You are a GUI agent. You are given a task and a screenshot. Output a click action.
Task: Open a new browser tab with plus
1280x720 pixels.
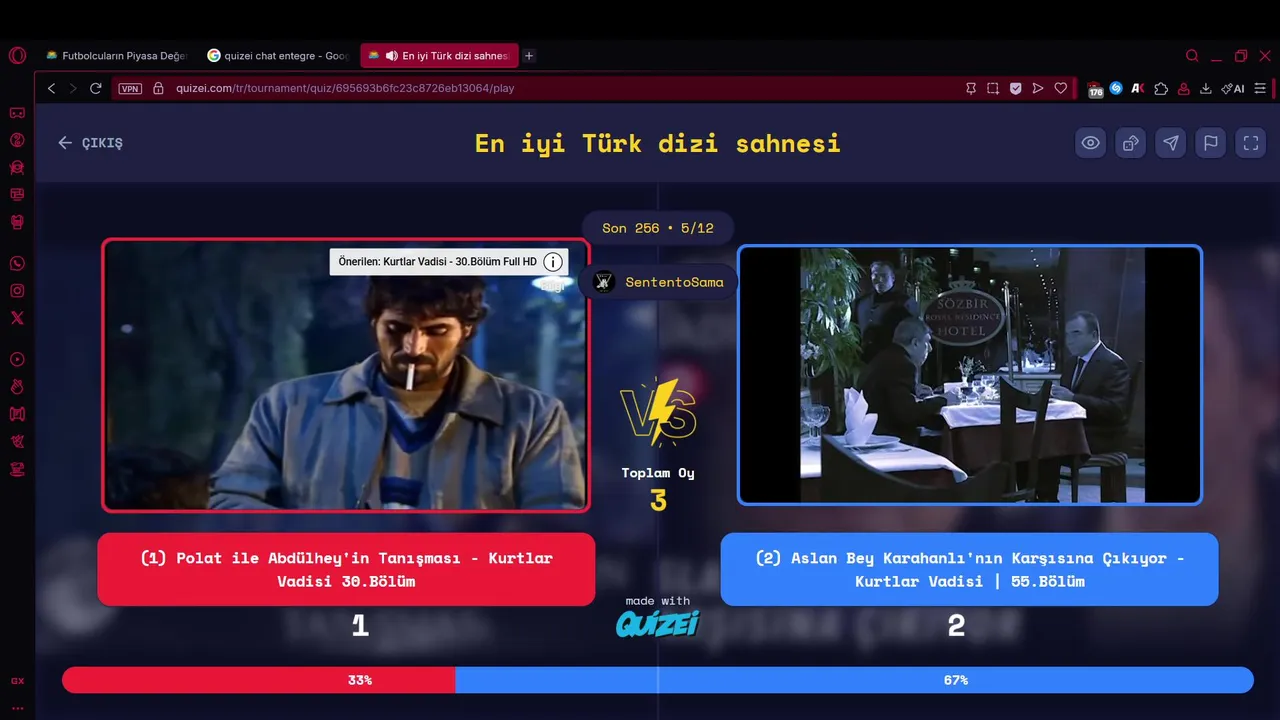coord(529,56)
